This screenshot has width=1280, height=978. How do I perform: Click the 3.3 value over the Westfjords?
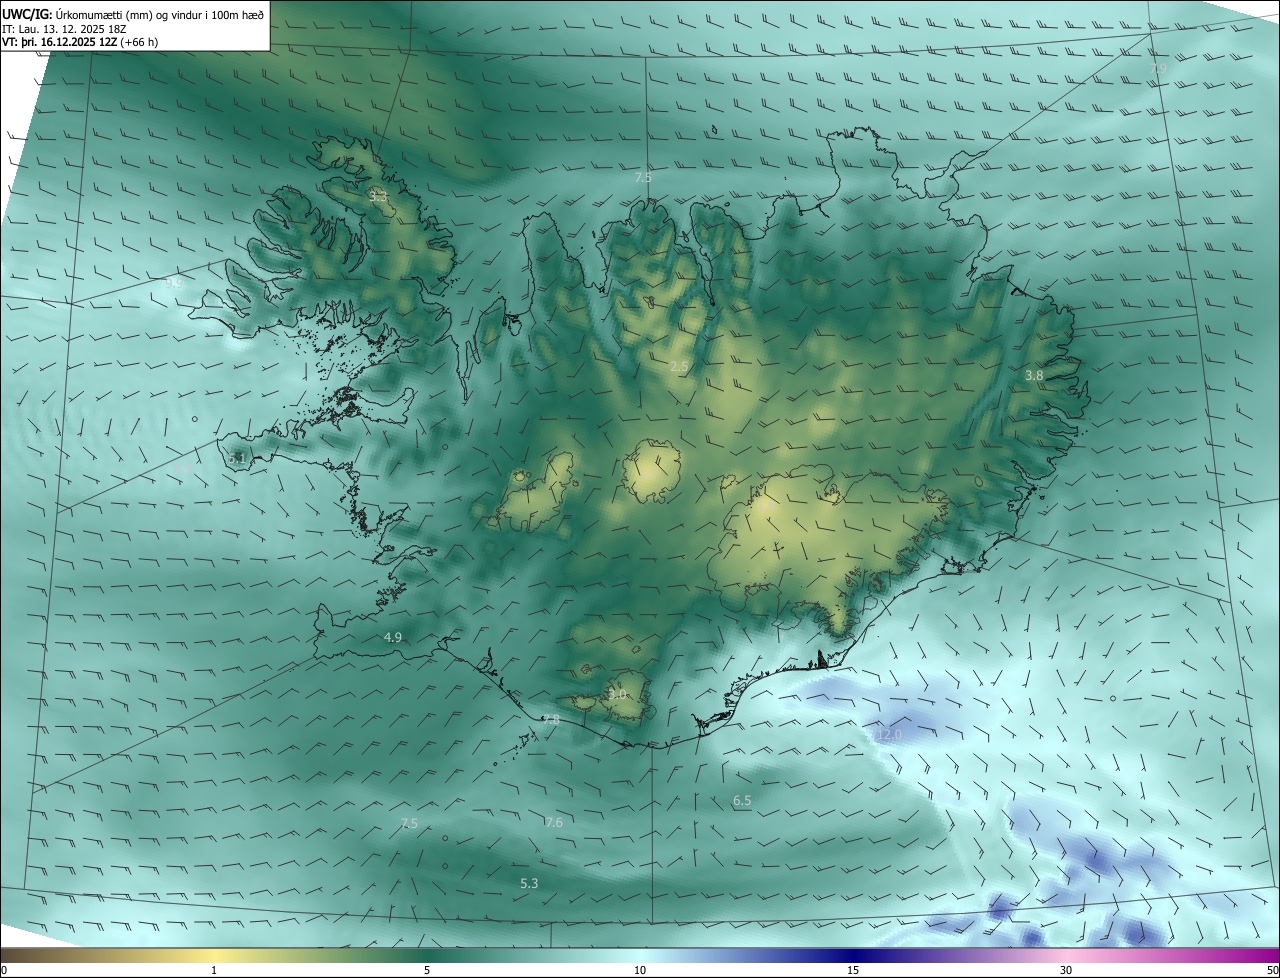click(378, 197)
